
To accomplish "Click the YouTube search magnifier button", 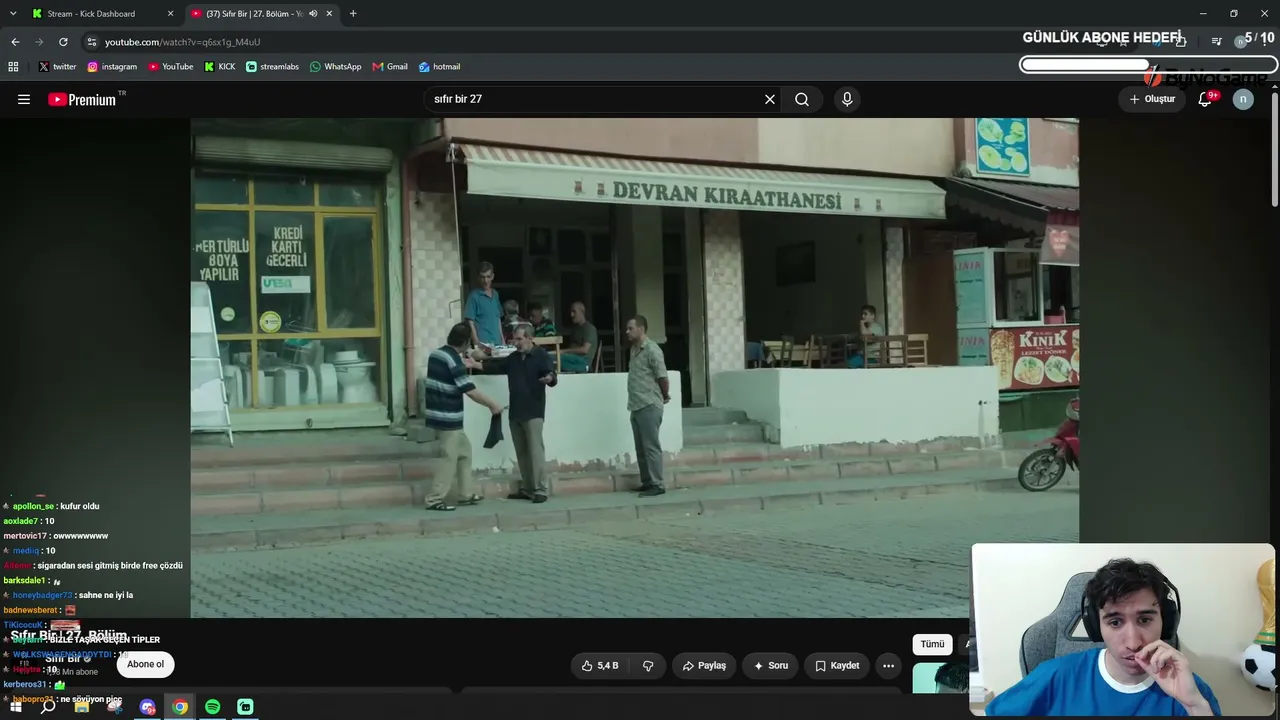I will pos(802,99).
